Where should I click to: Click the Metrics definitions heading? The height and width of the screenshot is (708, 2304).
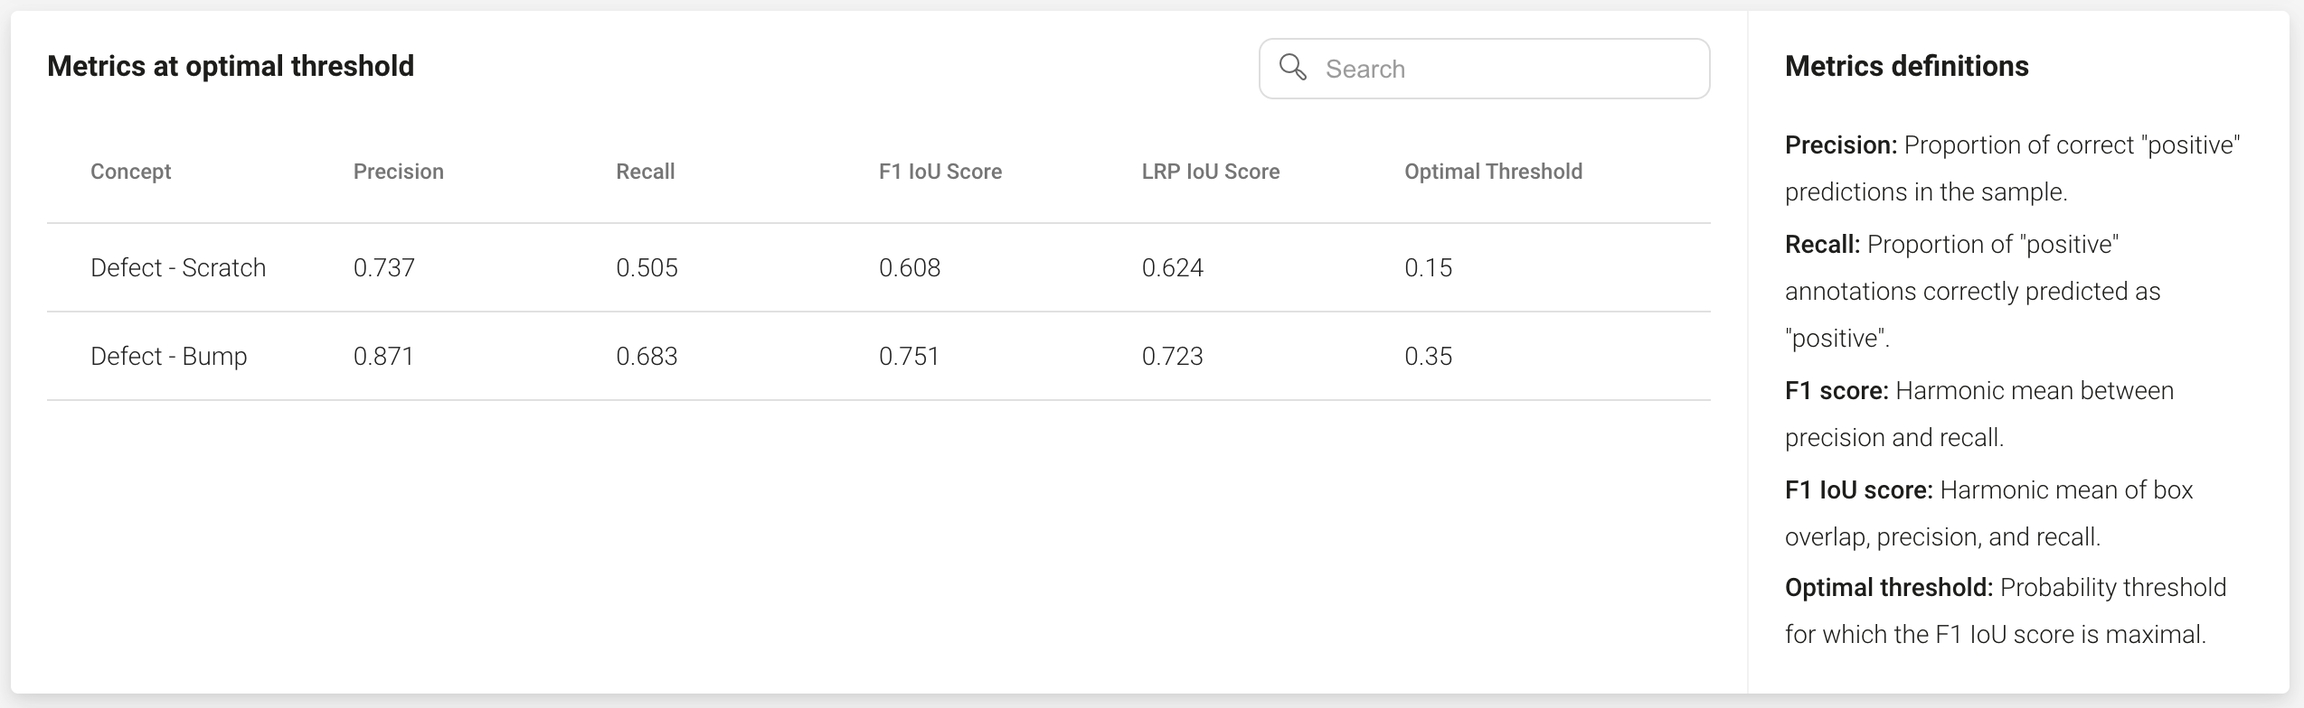(x=1906, y=67)
